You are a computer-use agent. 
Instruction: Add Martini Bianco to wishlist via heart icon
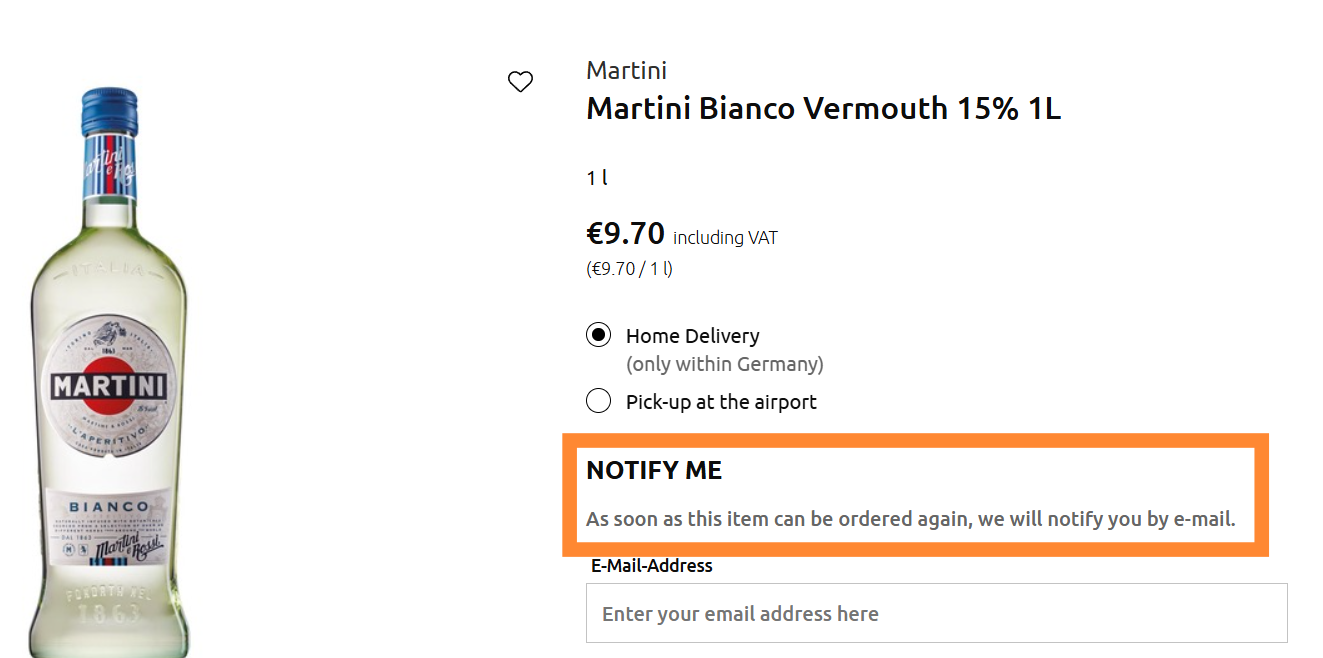click(x=520, y=82)
